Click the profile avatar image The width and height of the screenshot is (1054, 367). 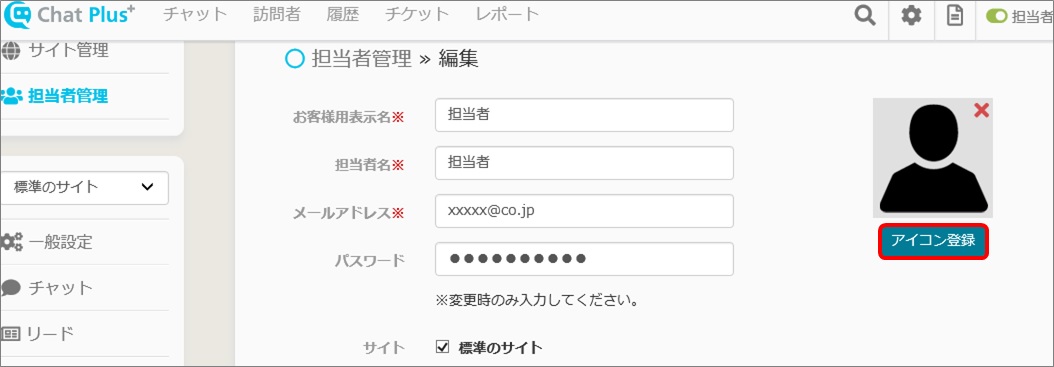point(933,158)
